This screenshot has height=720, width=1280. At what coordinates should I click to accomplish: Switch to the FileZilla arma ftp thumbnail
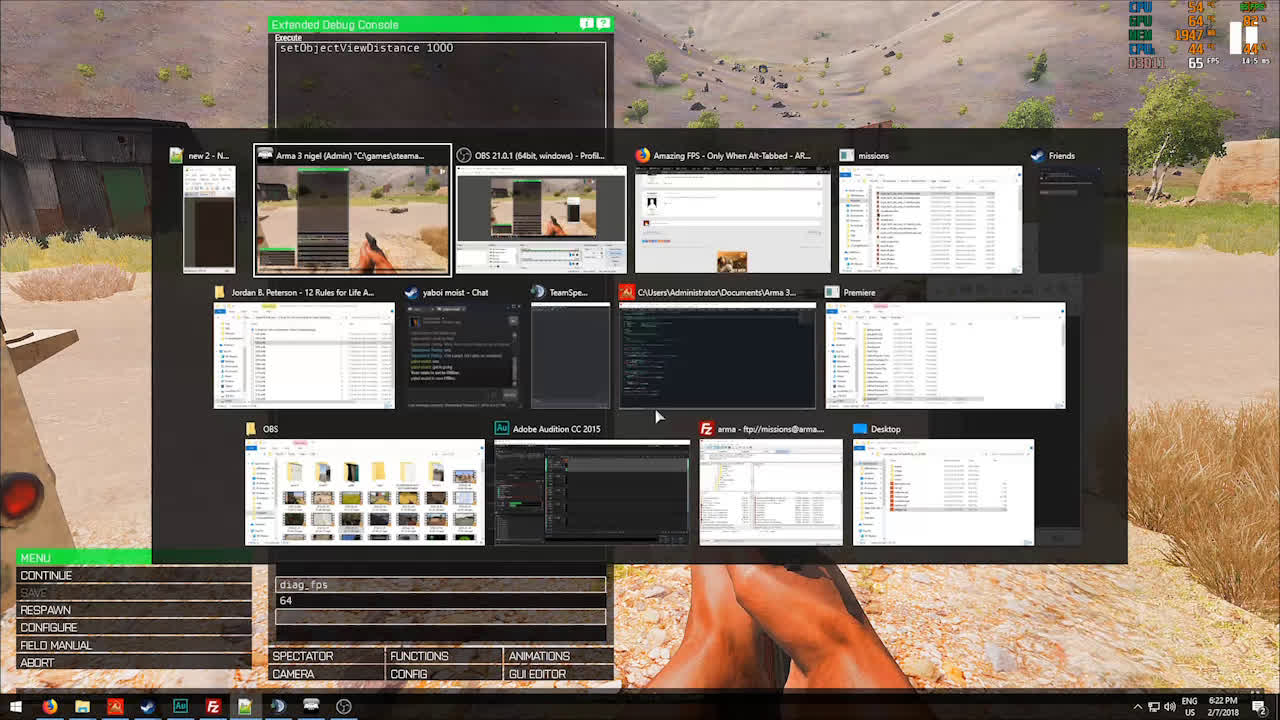pyautogui.click(x=771, y=492)
